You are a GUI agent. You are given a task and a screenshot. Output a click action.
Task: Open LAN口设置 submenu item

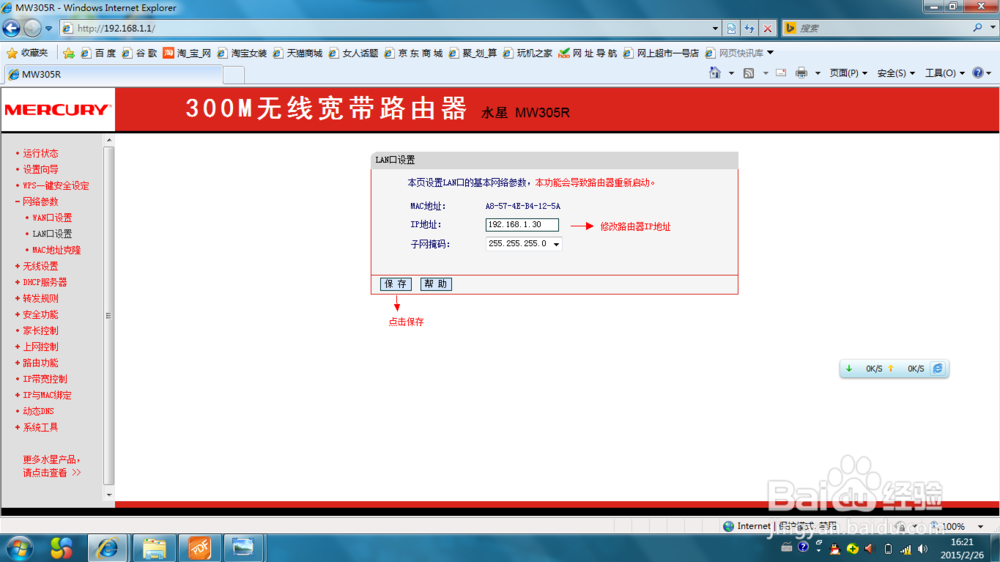52,233
